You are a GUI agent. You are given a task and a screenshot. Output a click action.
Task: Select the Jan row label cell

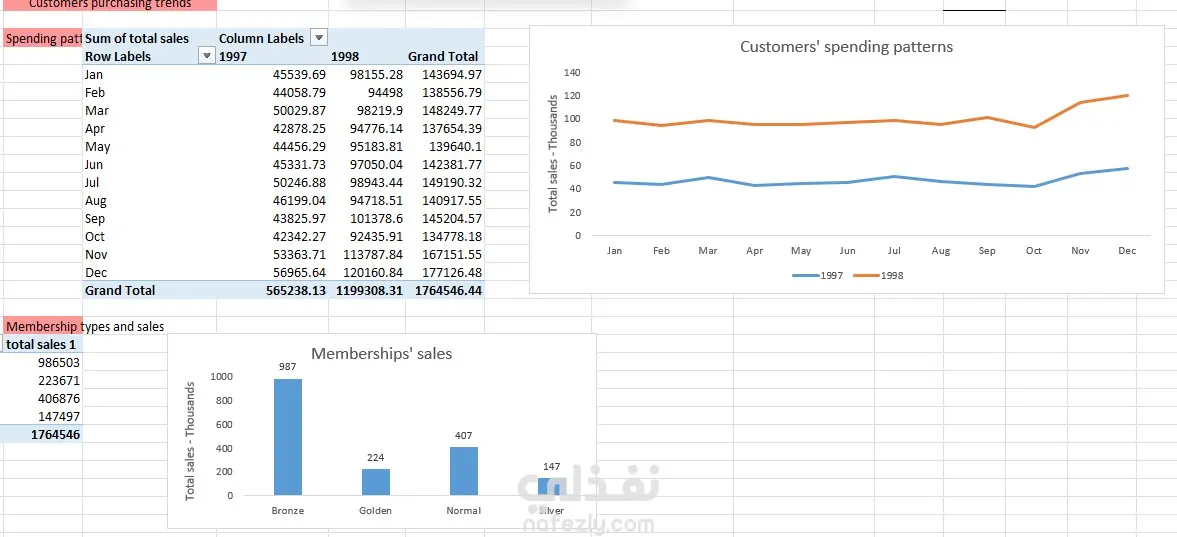click(95, 75)
